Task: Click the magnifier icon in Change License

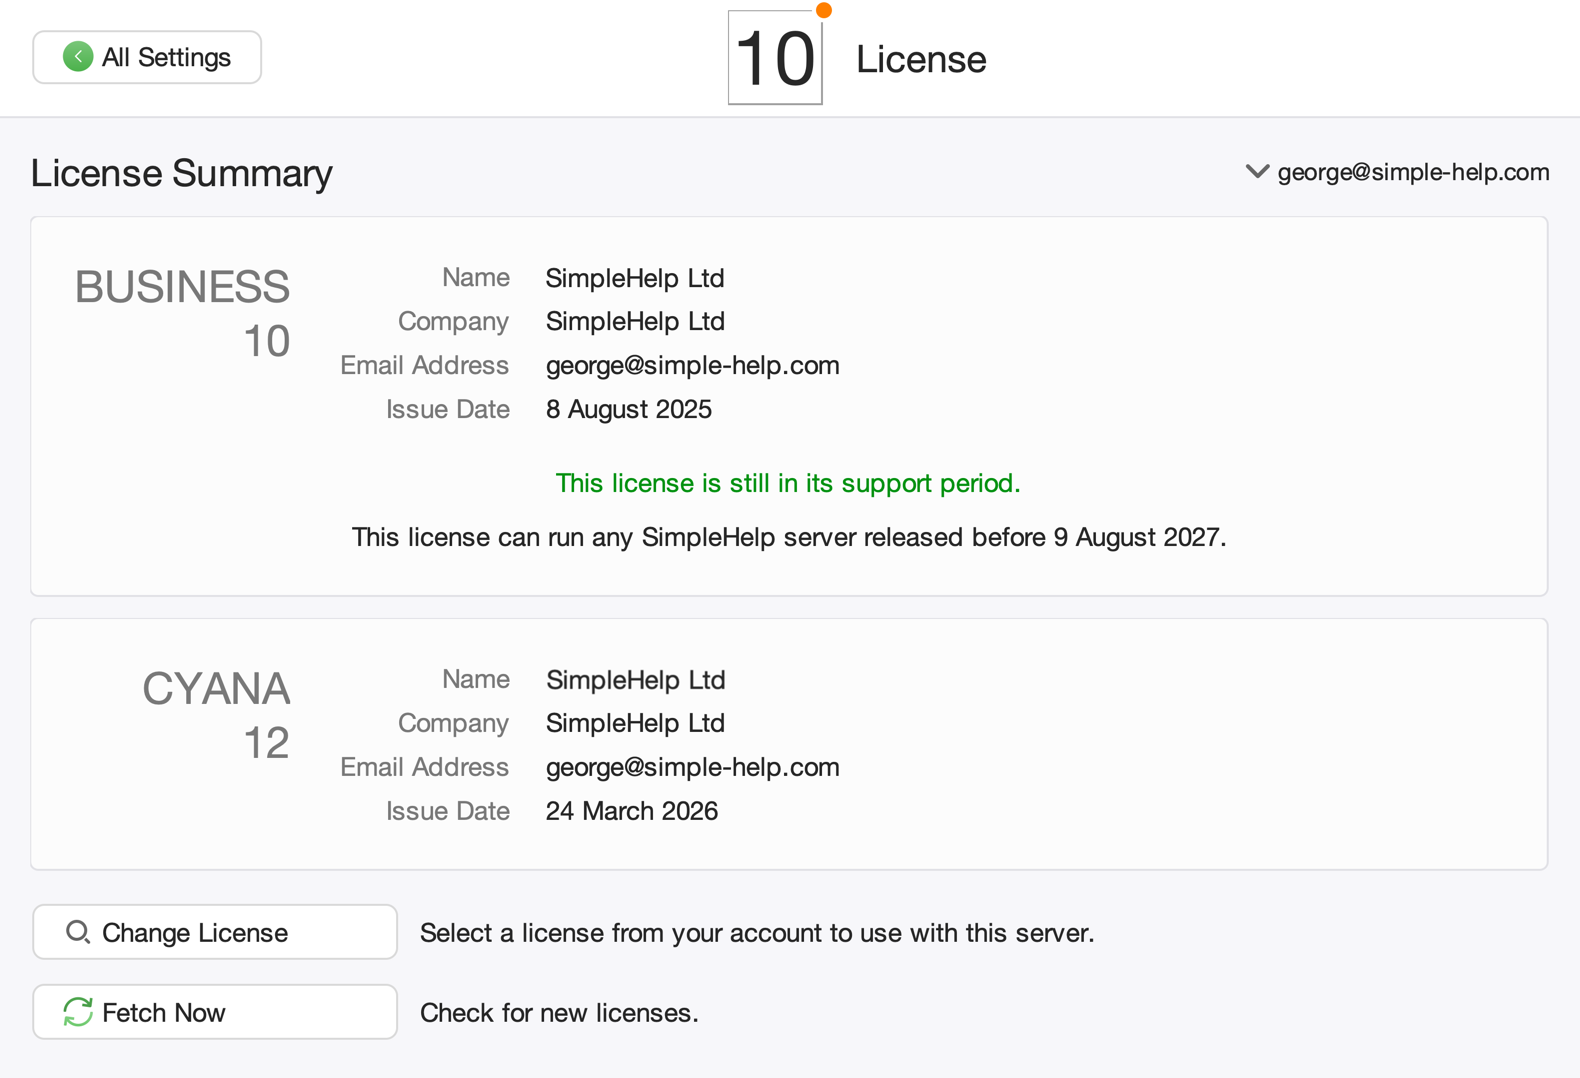Action: click(x=78, y=932)
